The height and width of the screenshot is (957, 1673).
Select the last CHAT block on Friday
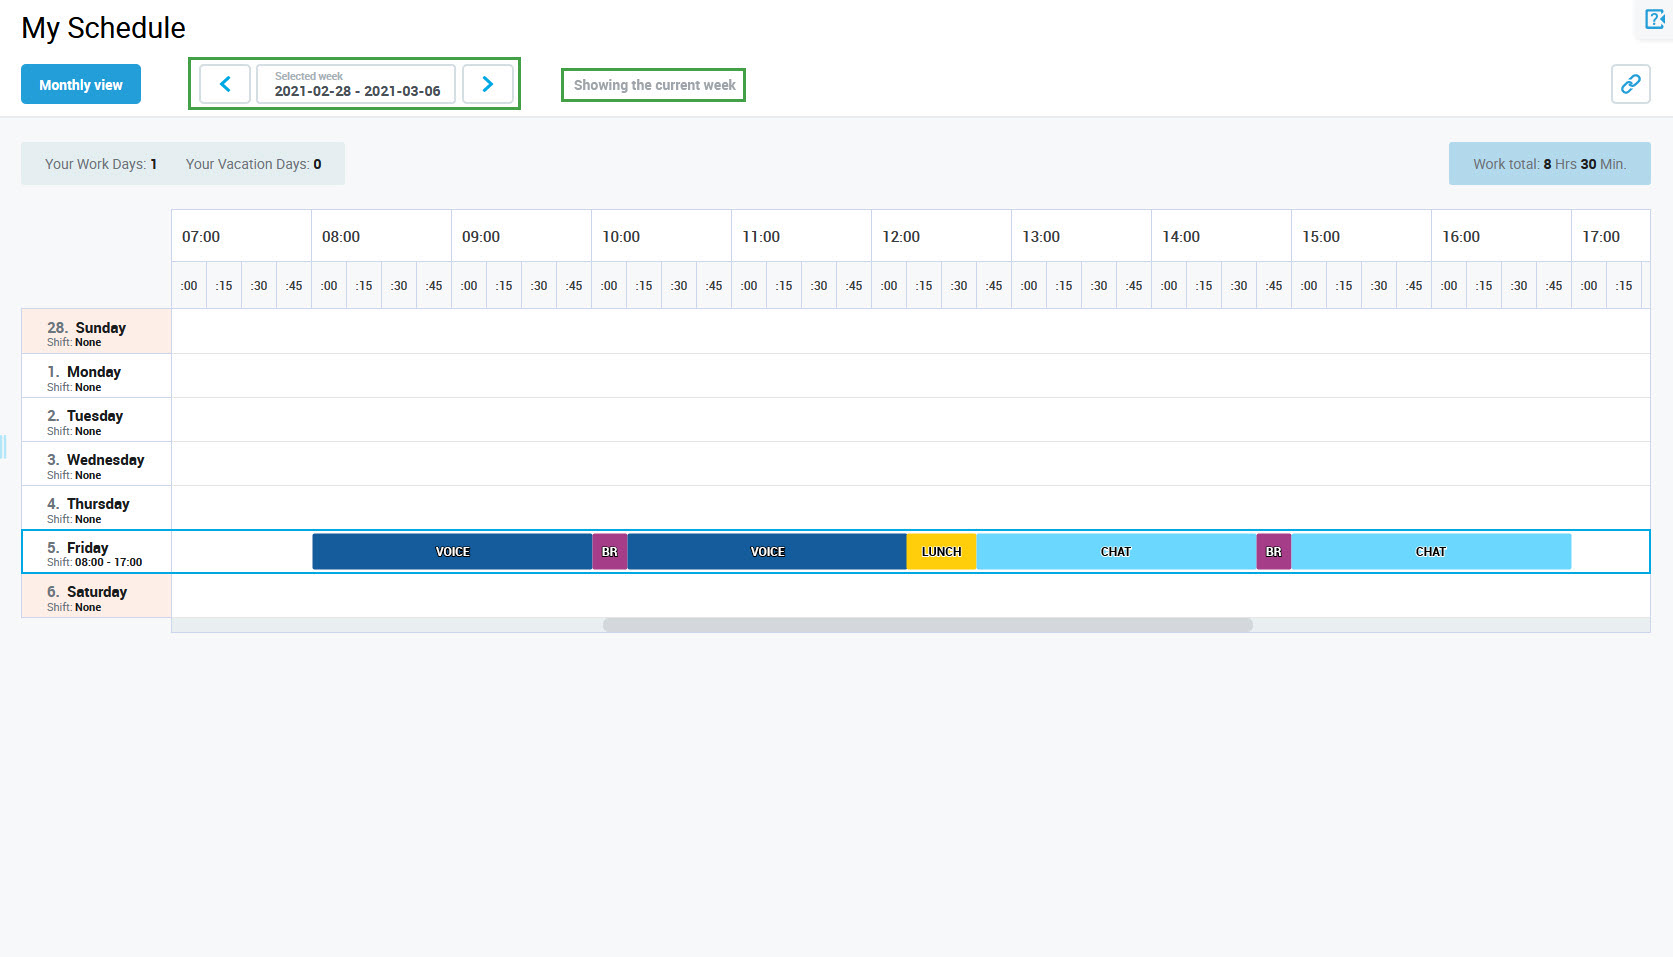tap(1430, 552)
